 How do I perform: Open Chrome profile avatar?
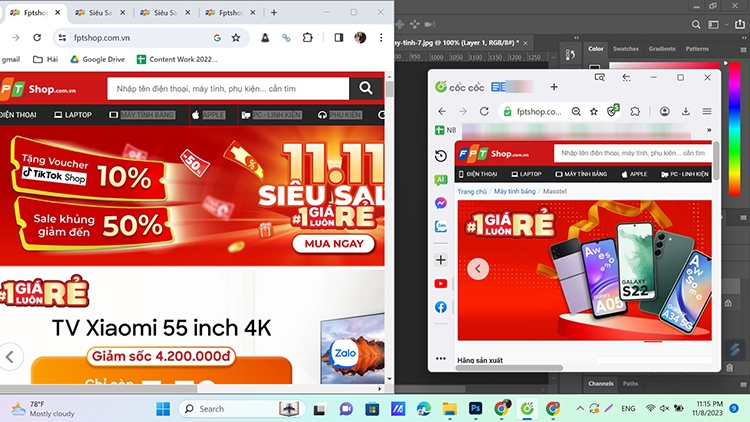pos(360,37)
